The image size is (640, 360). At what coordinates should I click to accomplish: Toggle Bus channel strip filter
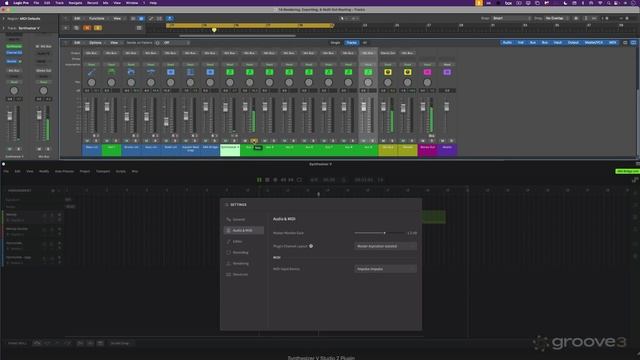click(544, 43)
